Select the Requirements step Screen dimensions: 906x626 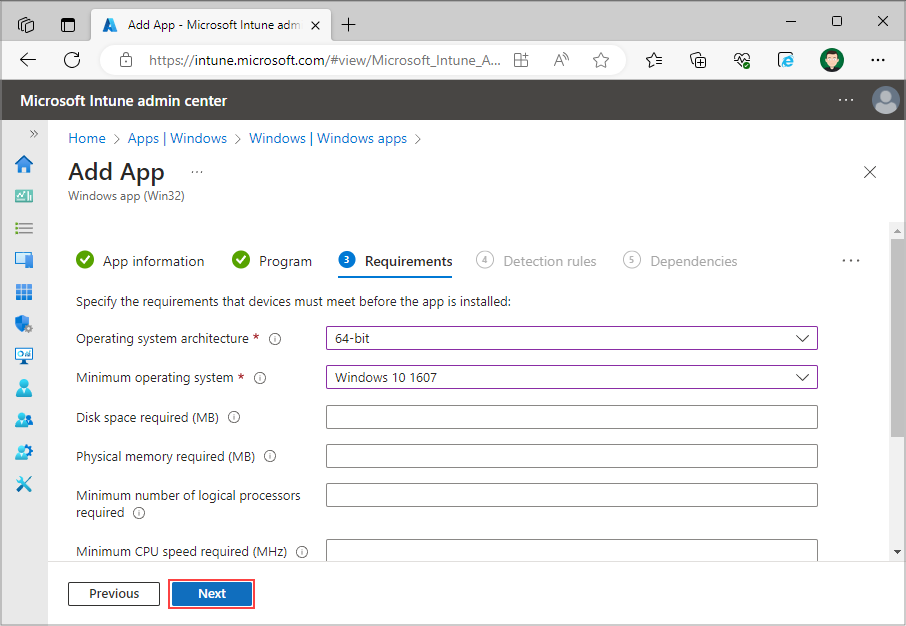click(x=395, y=261)
